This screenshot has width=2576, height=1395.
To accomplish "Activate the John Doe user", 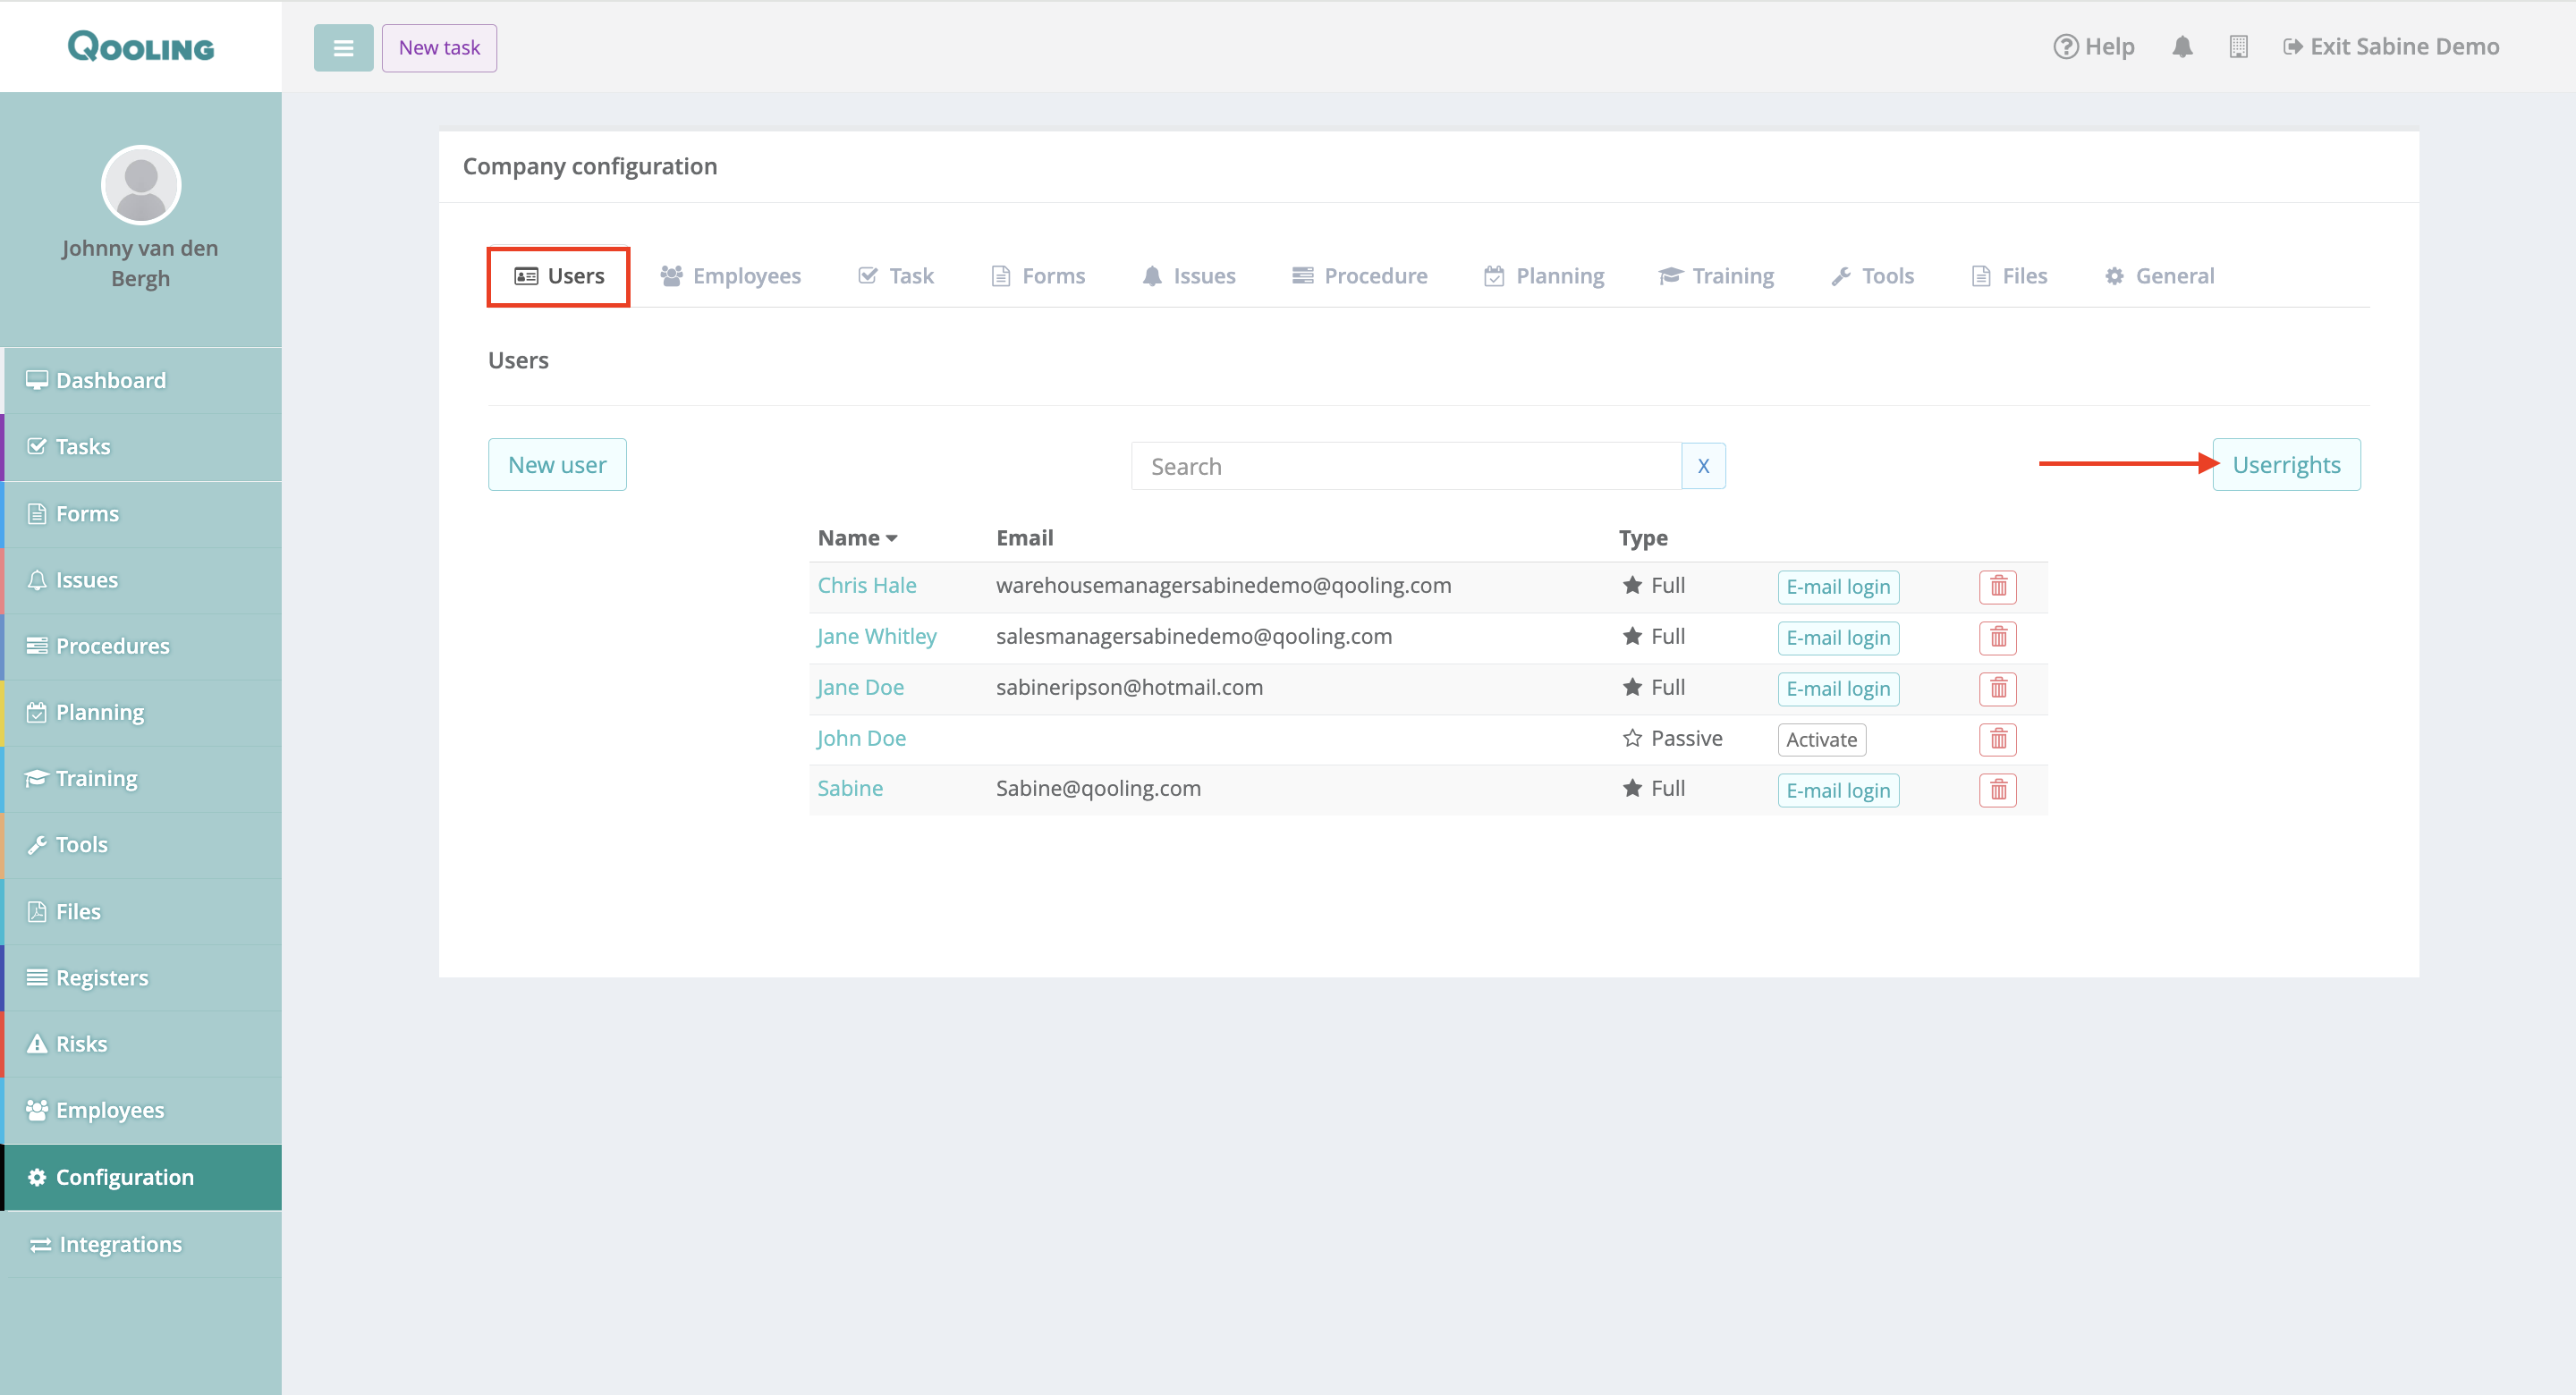I will click(1821, 740).
